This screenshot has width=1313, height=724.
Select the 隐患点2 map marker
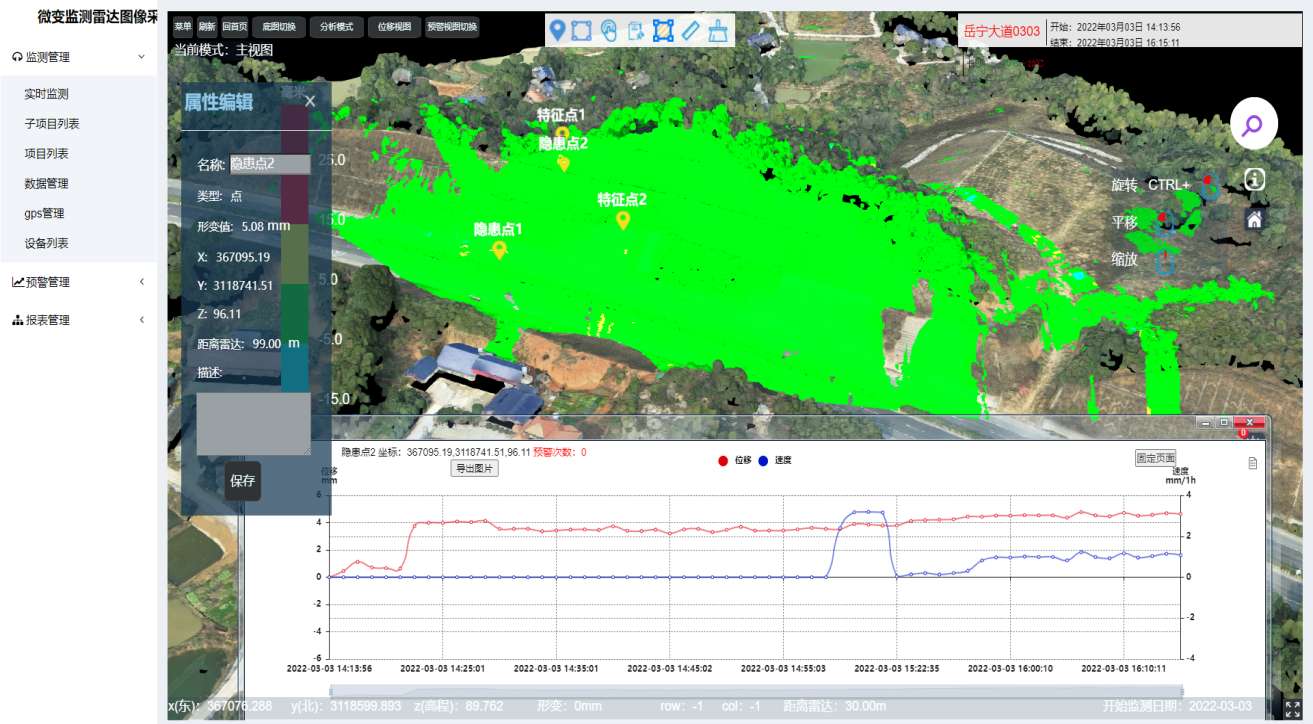pos(563,163)
